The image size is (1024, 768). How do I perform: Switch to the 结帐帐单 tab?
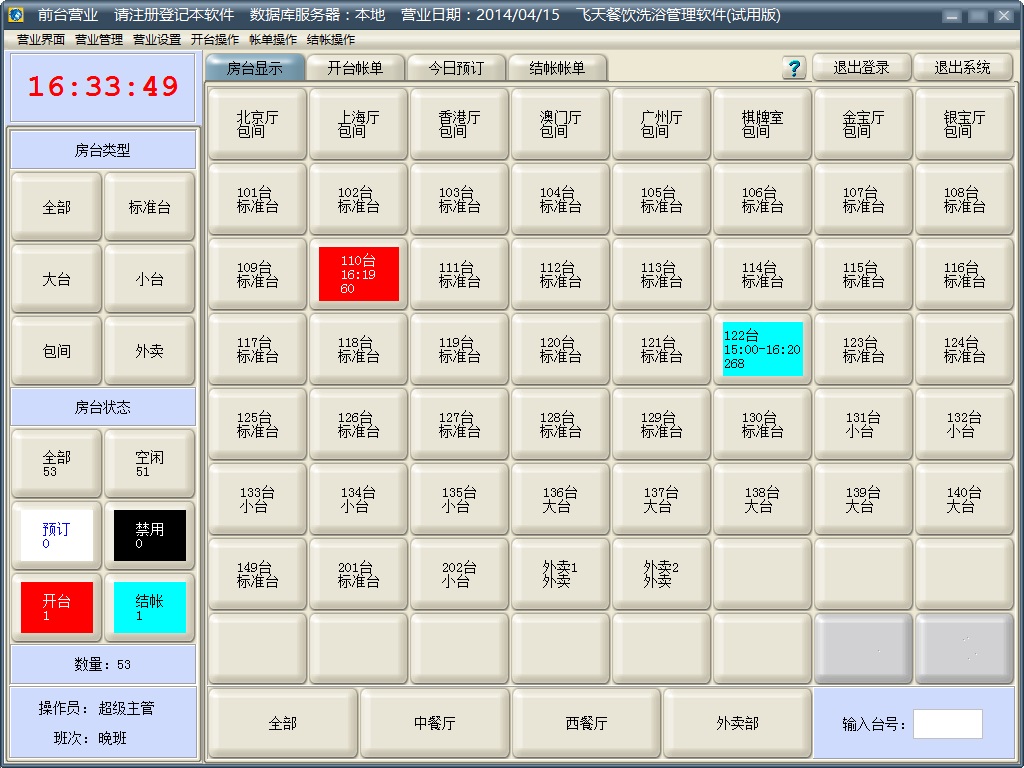click(x=557, y=68)
